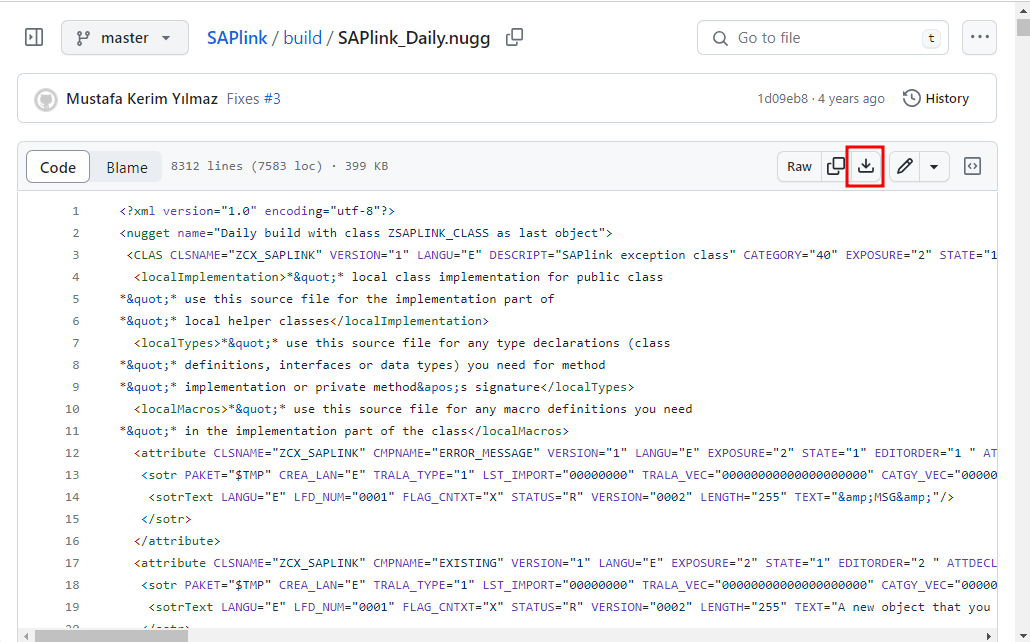This screenshot has height=642, width=1030.
Task: Select line number 12
Action: [72, 453]
